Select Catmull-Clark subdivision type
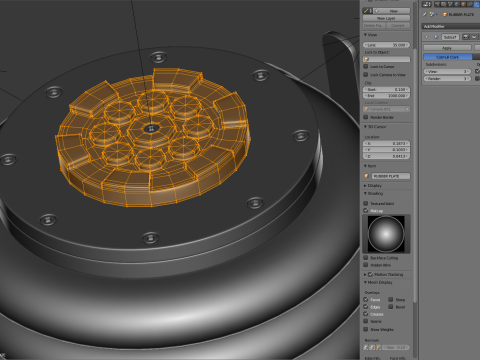The height and width of the screenshot is (360, 480). pos(448,57)
